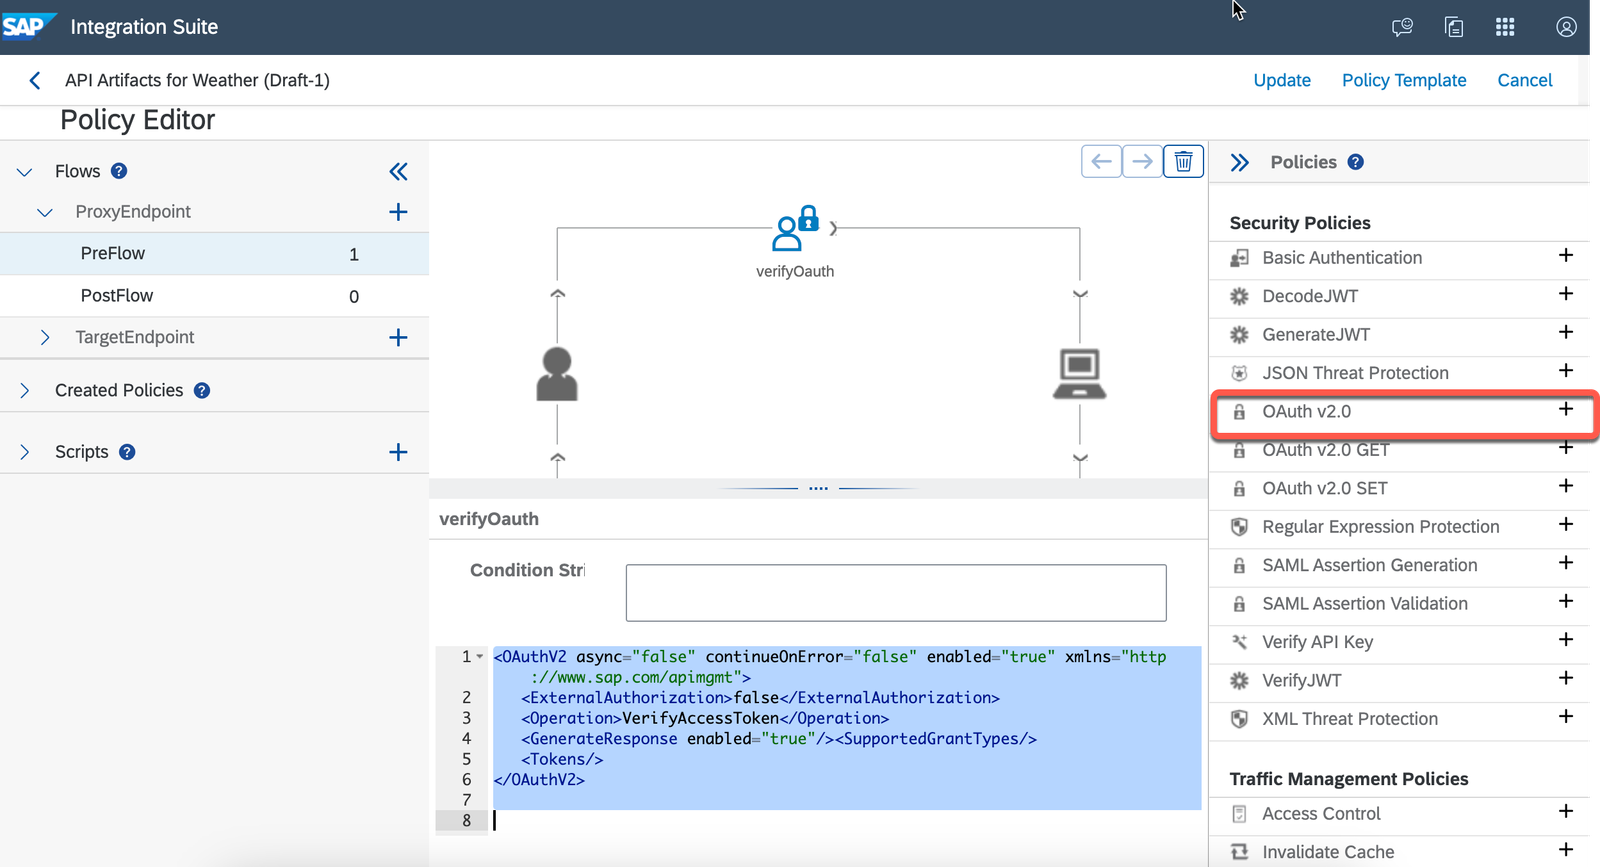This screenshot has width=1600, height=867.
Task: Open the user profile icon in header
Action: pyautogui.click(x=1566, y=27)
